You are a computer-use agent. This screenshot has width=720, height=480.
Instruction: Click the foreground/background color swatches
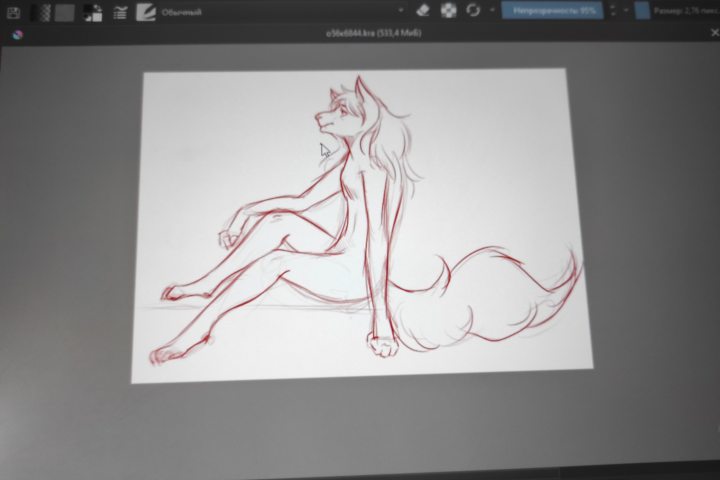click(x=92, y=13)
